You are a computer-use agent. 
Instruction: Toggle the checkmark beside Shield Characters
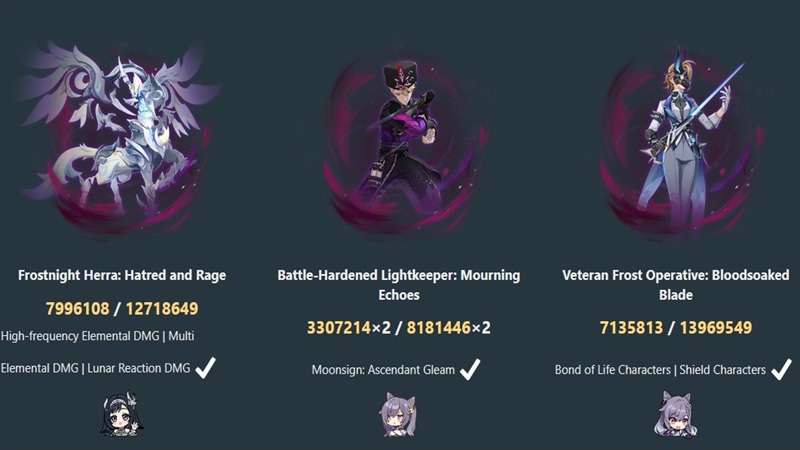(x=781, y=369)
